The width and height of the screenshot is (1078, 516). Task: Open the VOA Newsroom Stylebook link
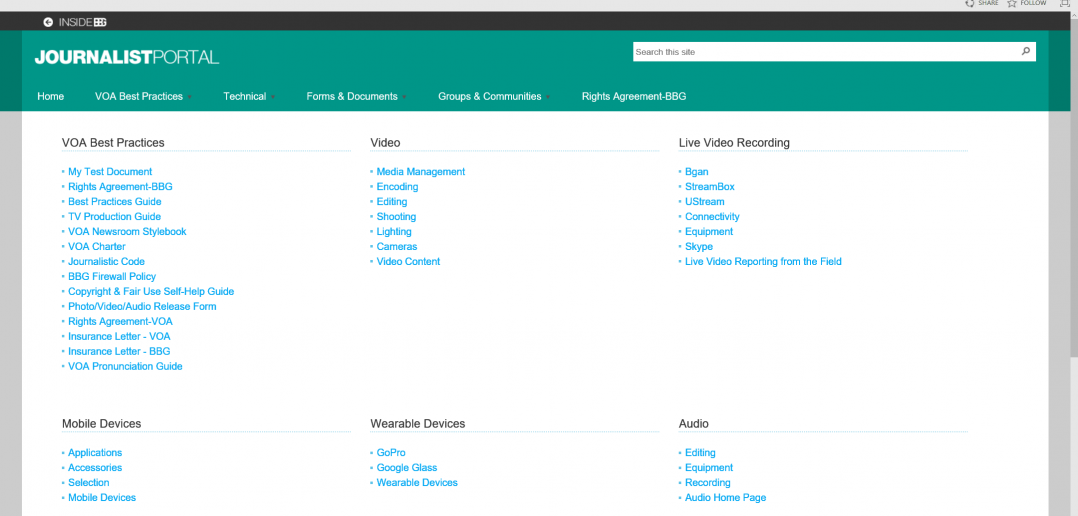(127, 232)
